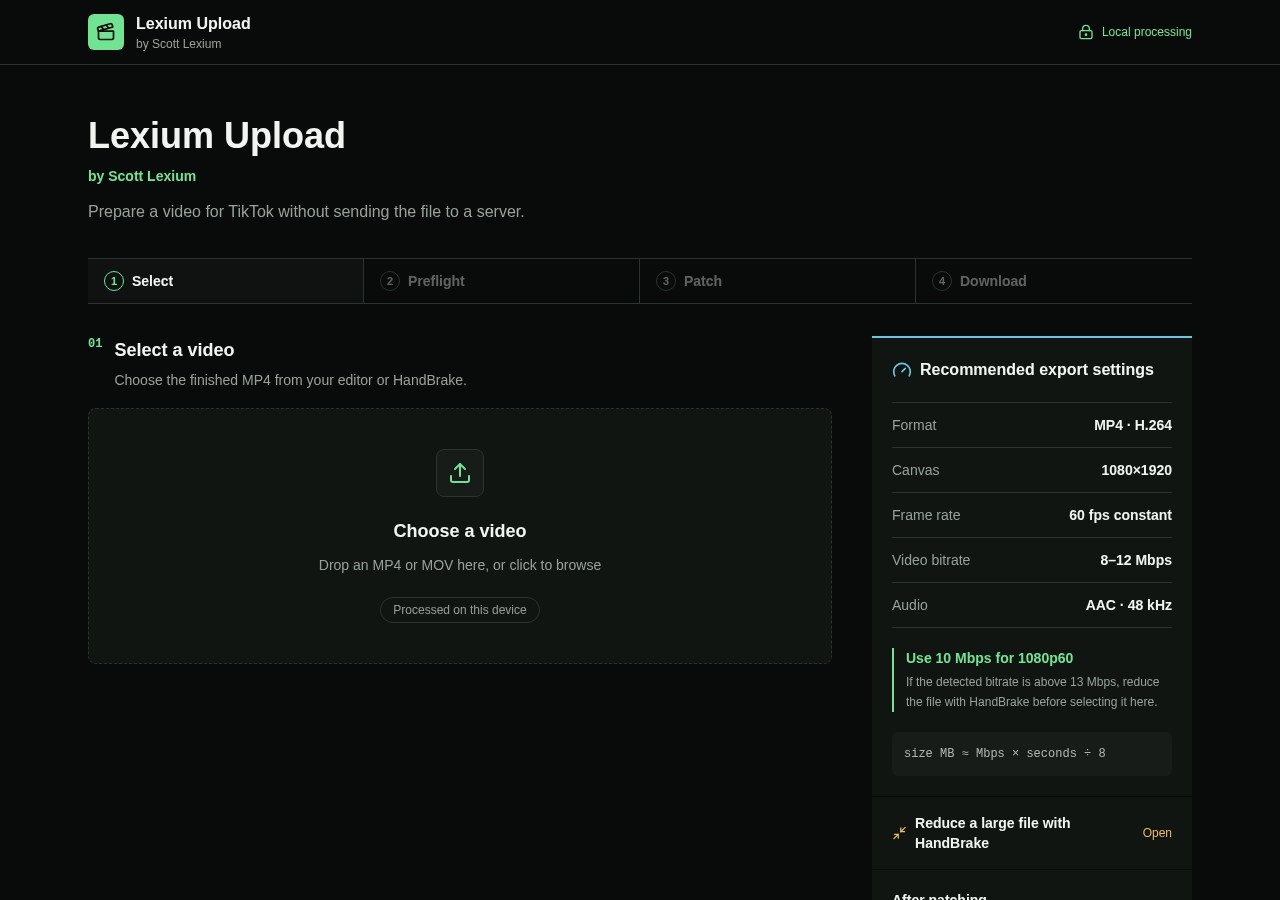This screenshot has height=900, width=1280.
Task: Click the Frame rate row label
Action: point(926,515)
